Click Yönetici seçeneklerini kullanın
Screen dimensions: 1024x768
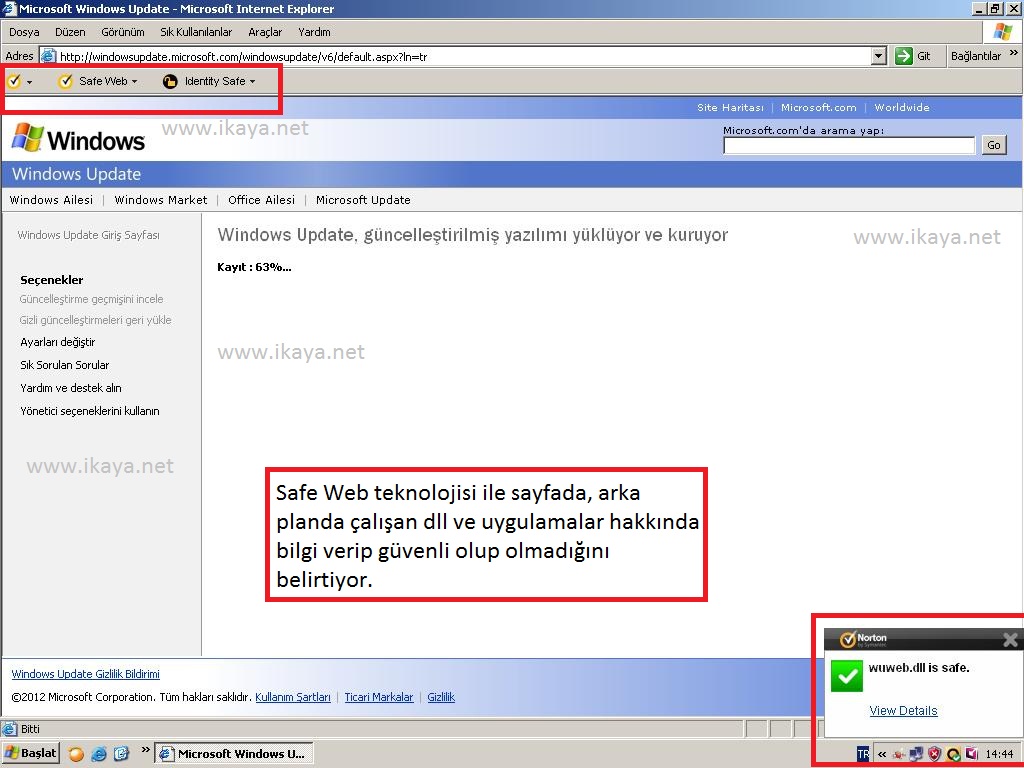[x=89, y=411]
